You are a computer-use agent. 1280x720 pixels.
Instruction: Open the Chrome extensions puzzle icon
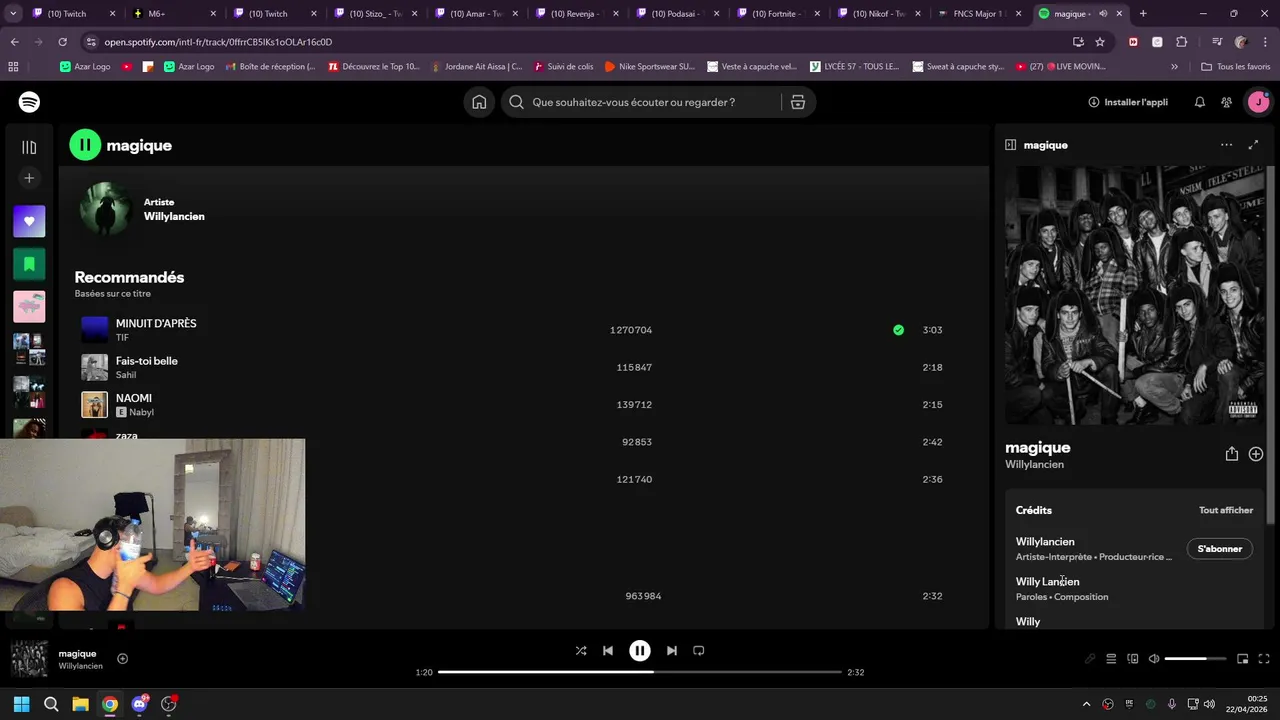(x=1182, y=42)
